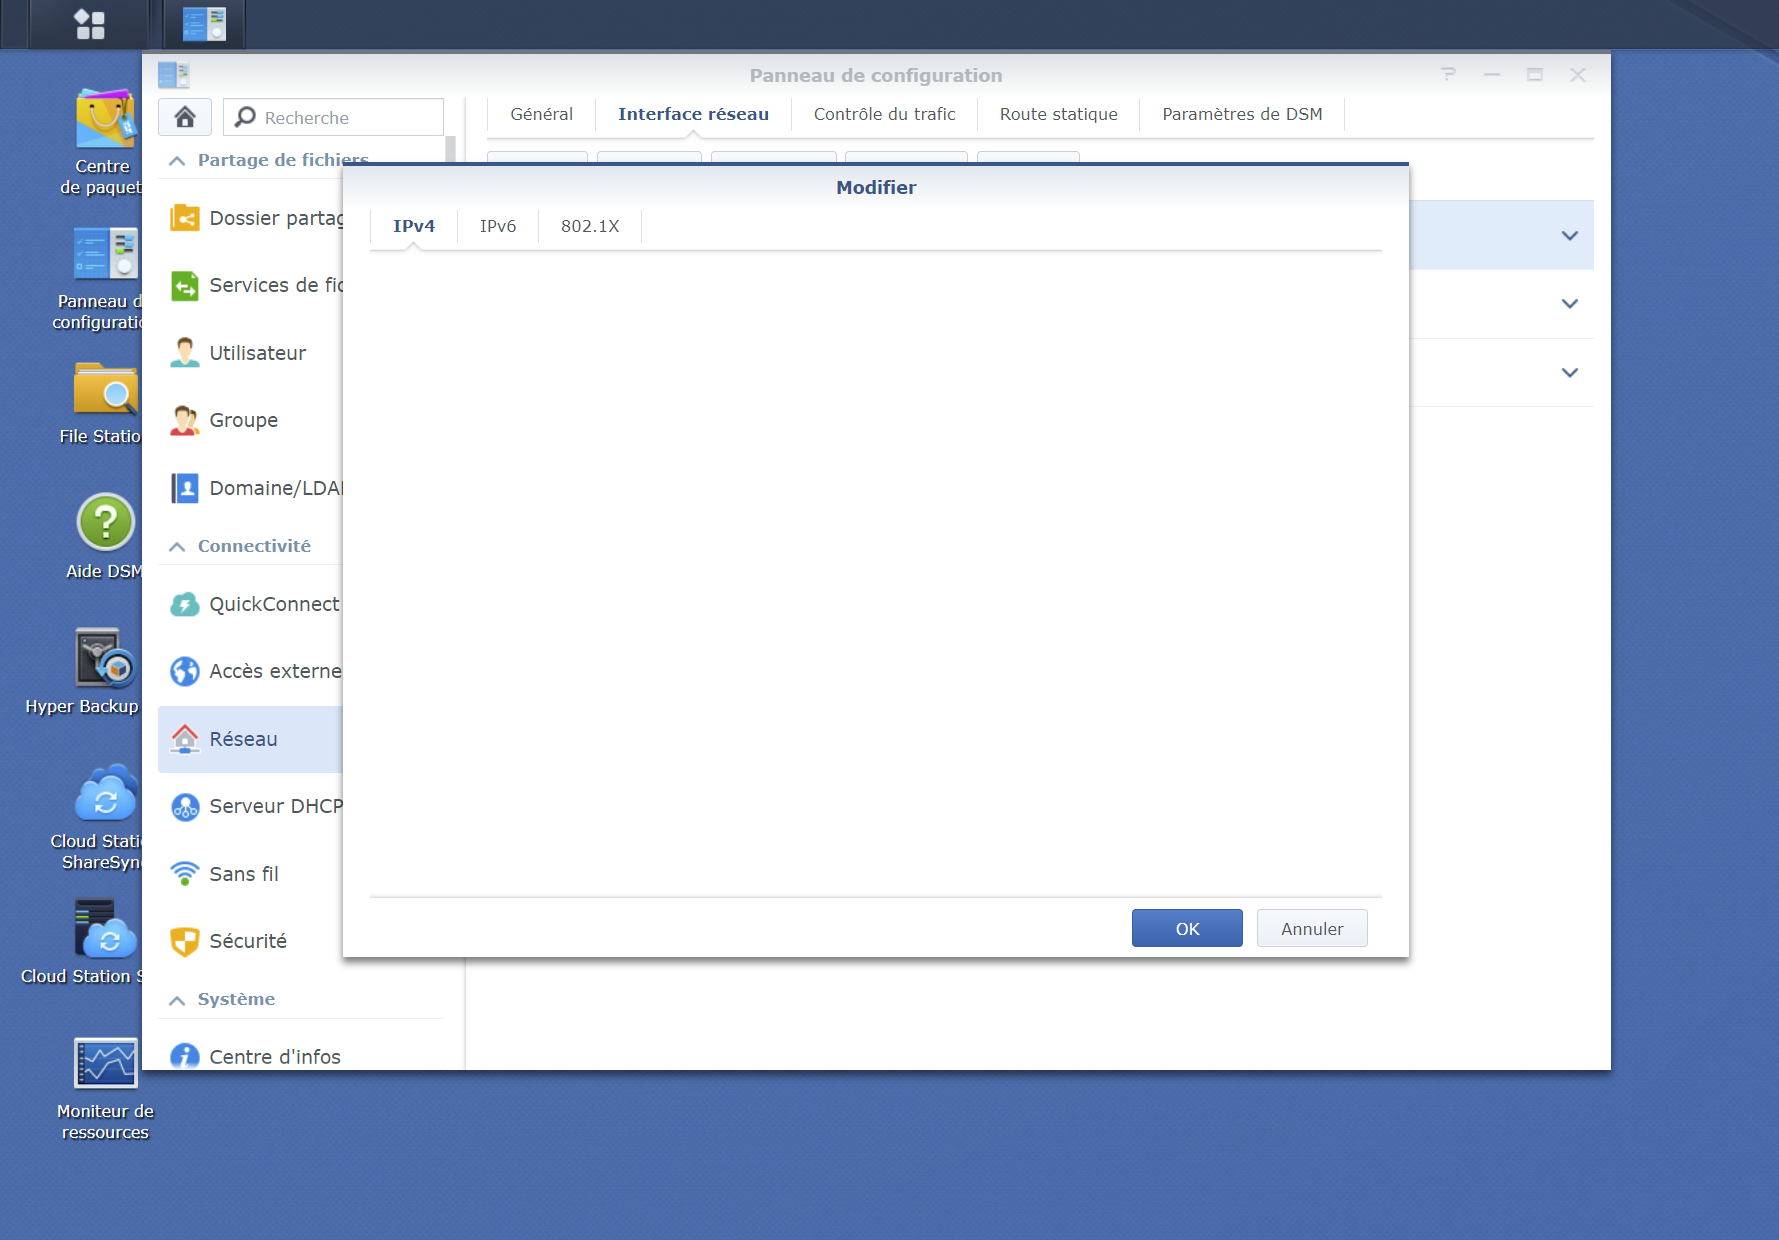The height and width of the screenshot is (1240, 1779).
Task: Open Aide DSM help icon
Action: click(105, 522)
